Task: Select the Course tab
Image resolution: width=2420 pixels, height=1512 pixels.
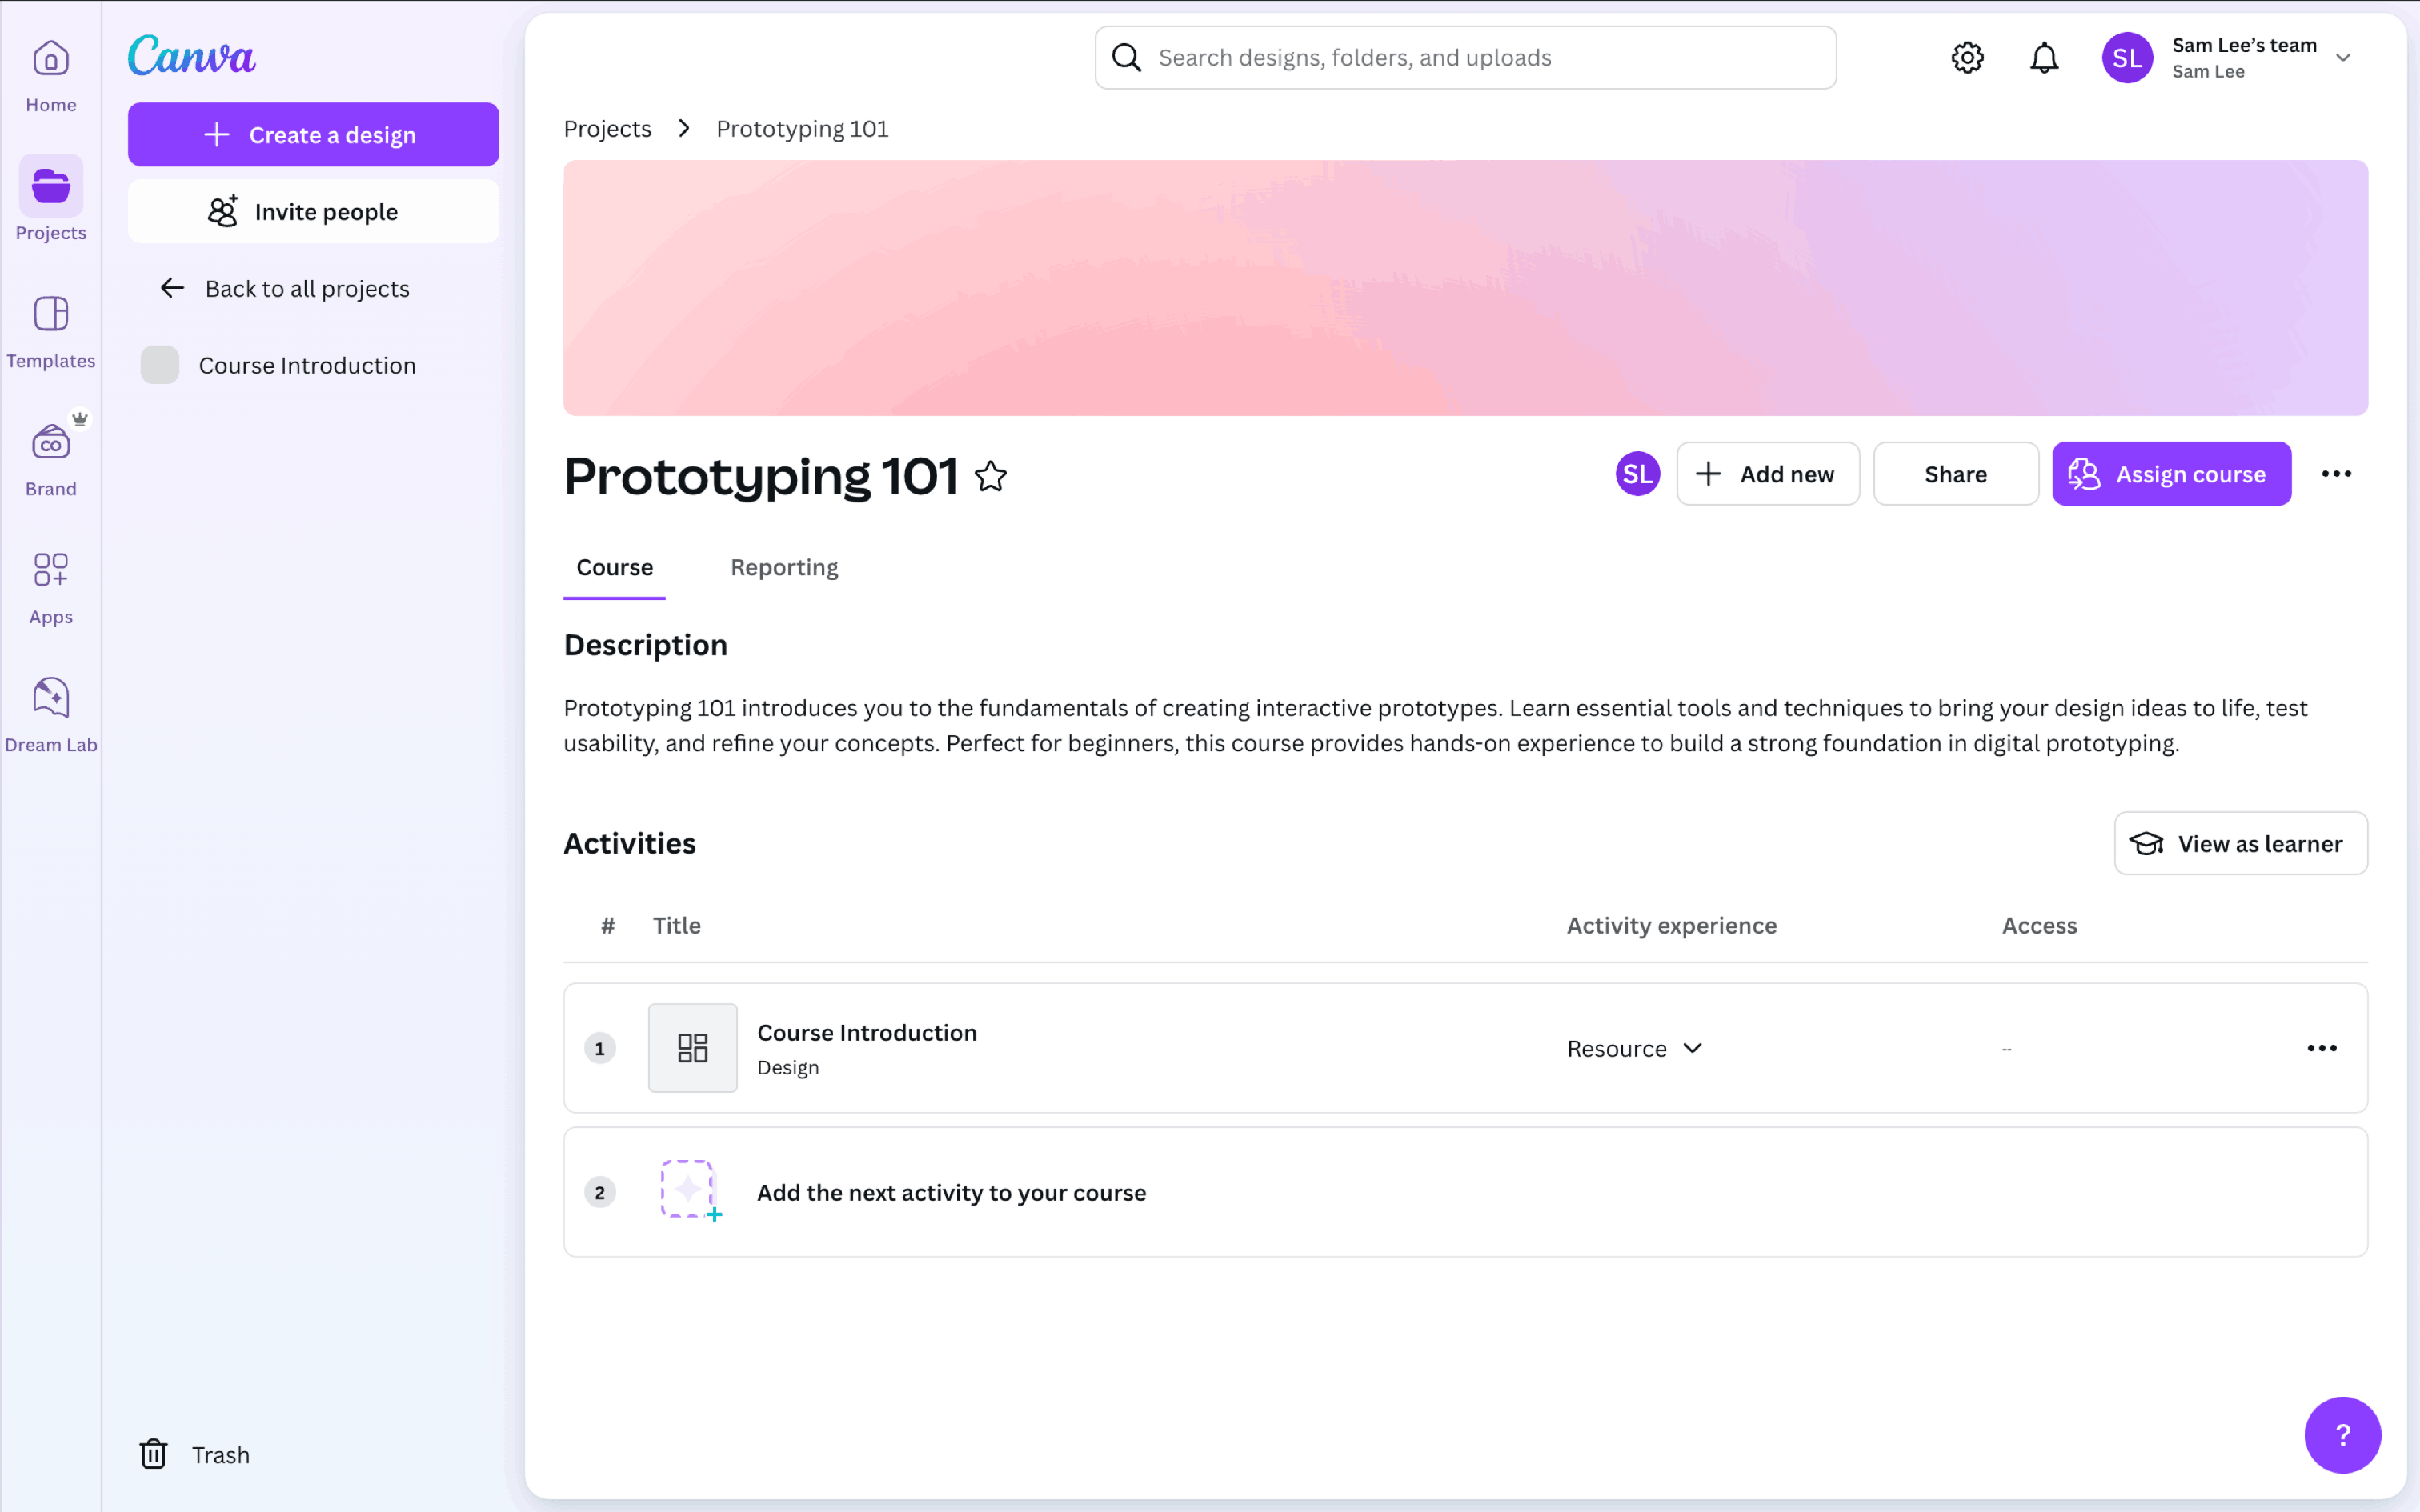Action: coord(614,567)
